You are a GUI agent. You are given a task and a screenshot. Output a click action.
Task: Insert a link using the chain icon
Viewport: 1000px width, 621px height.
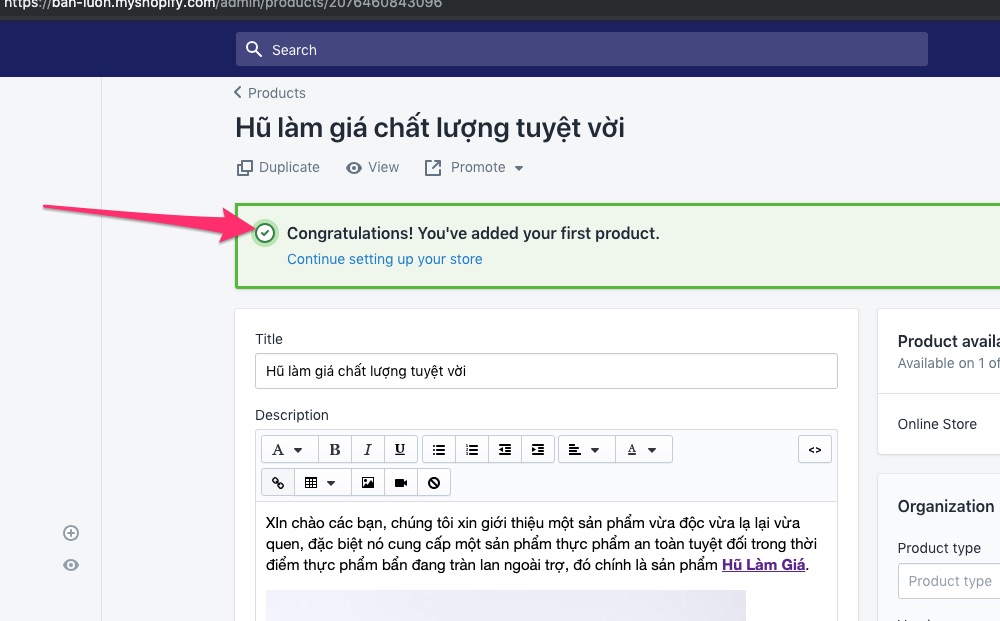tap(278, 482)
